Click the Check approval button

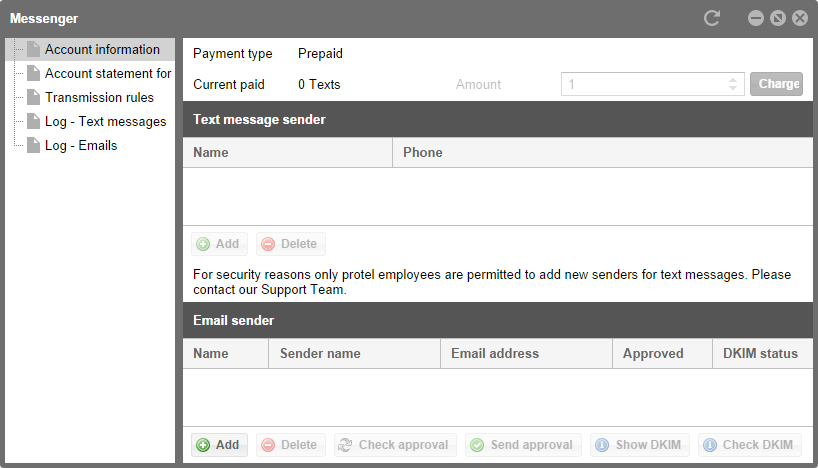pyautogui.click(x=395, y=445)
